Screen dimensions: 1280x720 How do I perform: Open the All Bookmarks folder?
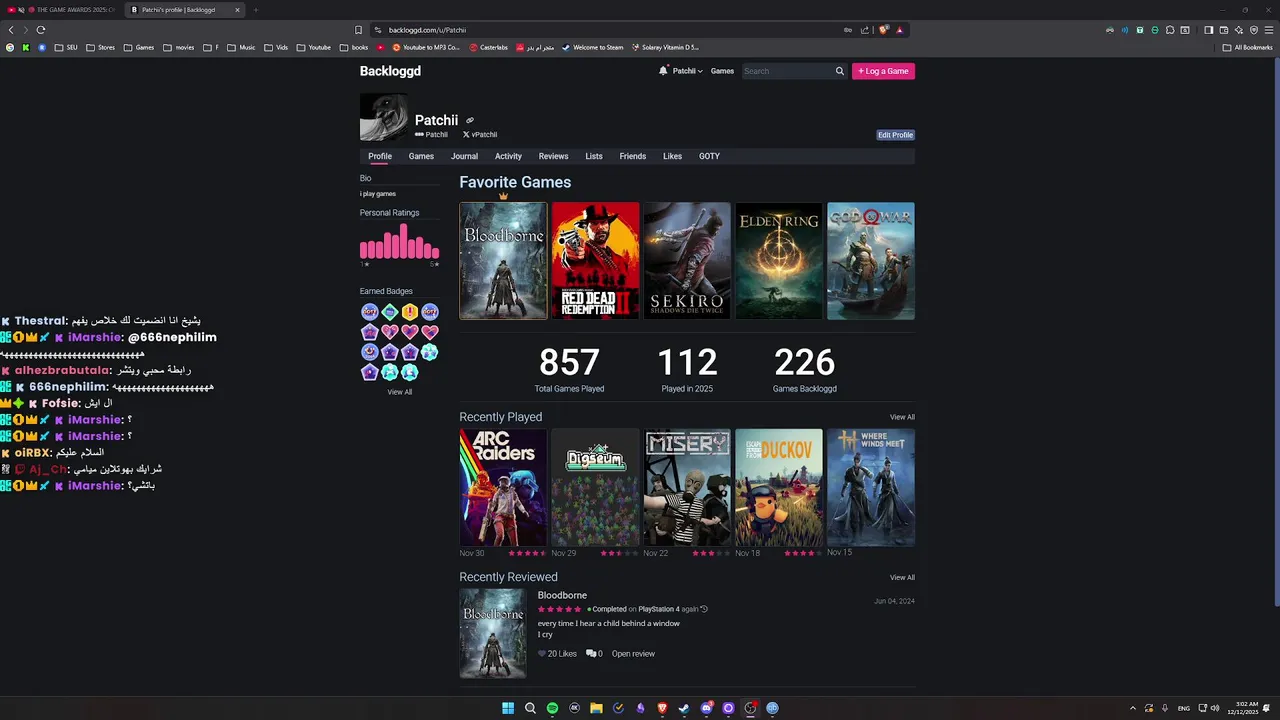click(x=1248, y=47)
